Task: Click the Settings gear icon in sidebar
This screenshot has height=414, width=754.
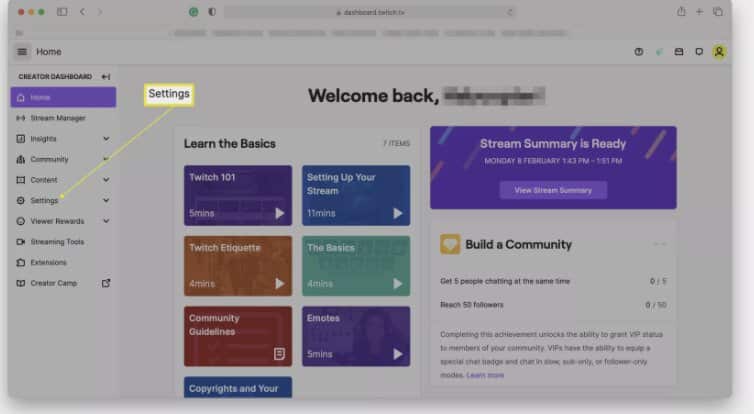Action: [21, 201]
